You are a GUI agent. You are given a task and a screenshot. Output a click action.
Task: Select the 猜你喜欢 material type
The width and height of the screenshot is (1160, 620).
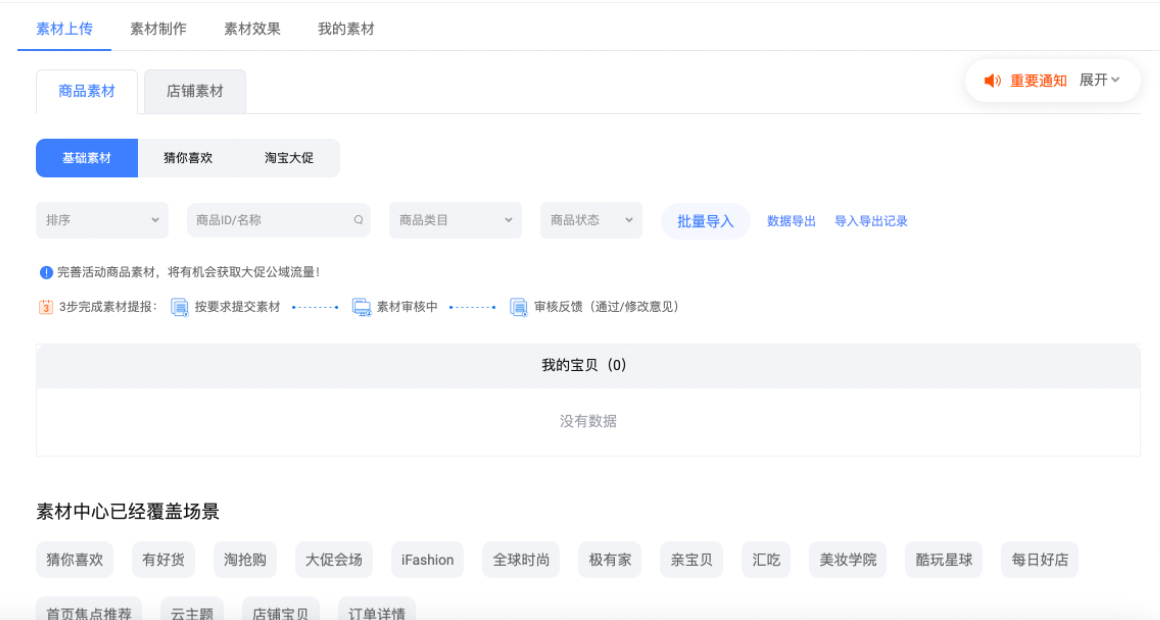[x=187, y=158]
